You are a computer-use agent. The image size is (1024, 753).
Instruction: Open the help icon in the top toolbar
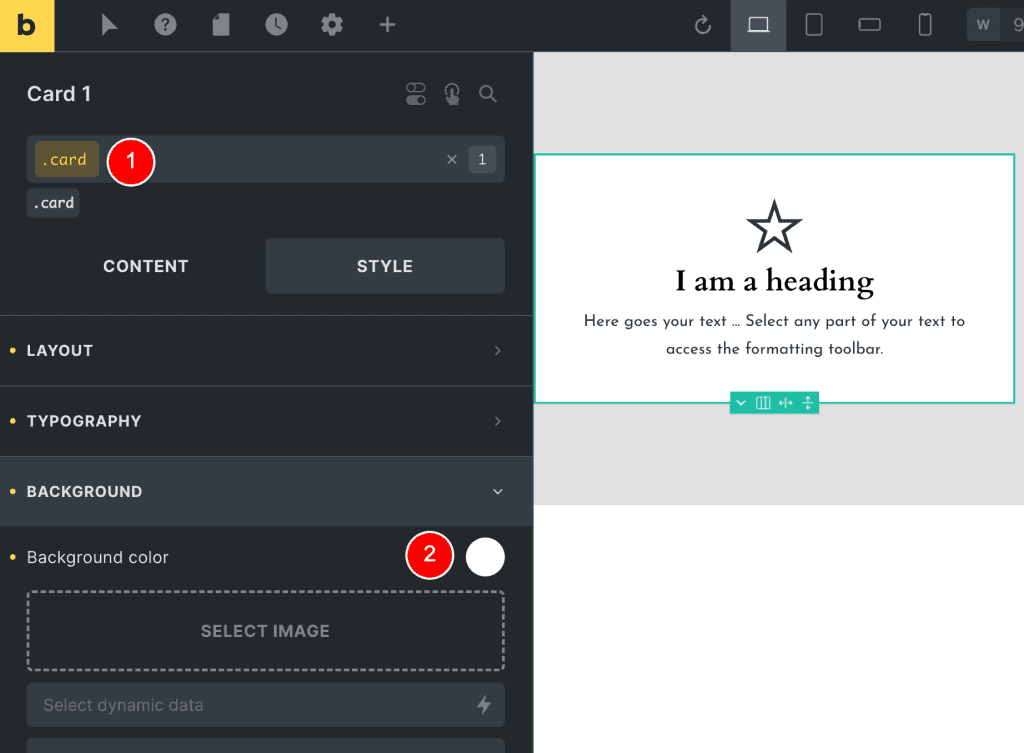point(165,25)
